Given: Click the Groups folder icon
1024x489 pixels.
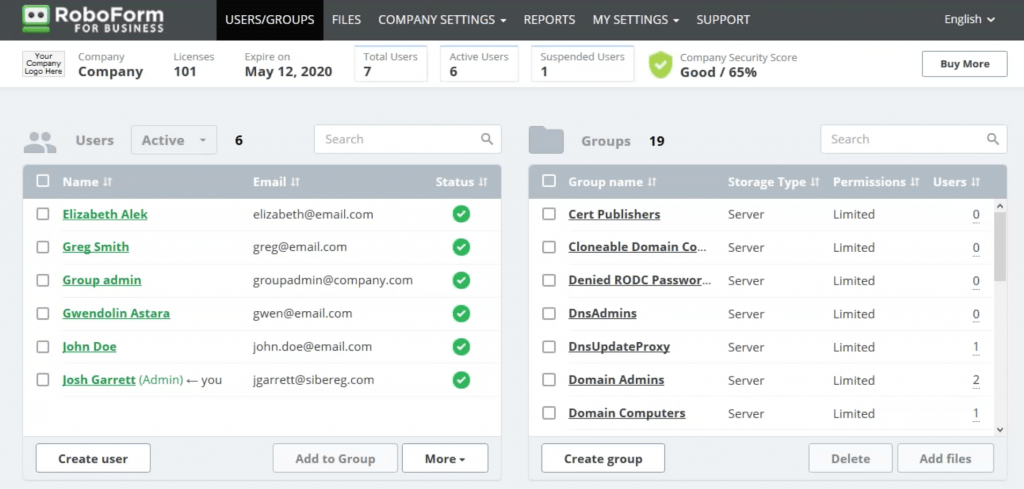Looking at the screenshot, I should click(x=546, y=140).
